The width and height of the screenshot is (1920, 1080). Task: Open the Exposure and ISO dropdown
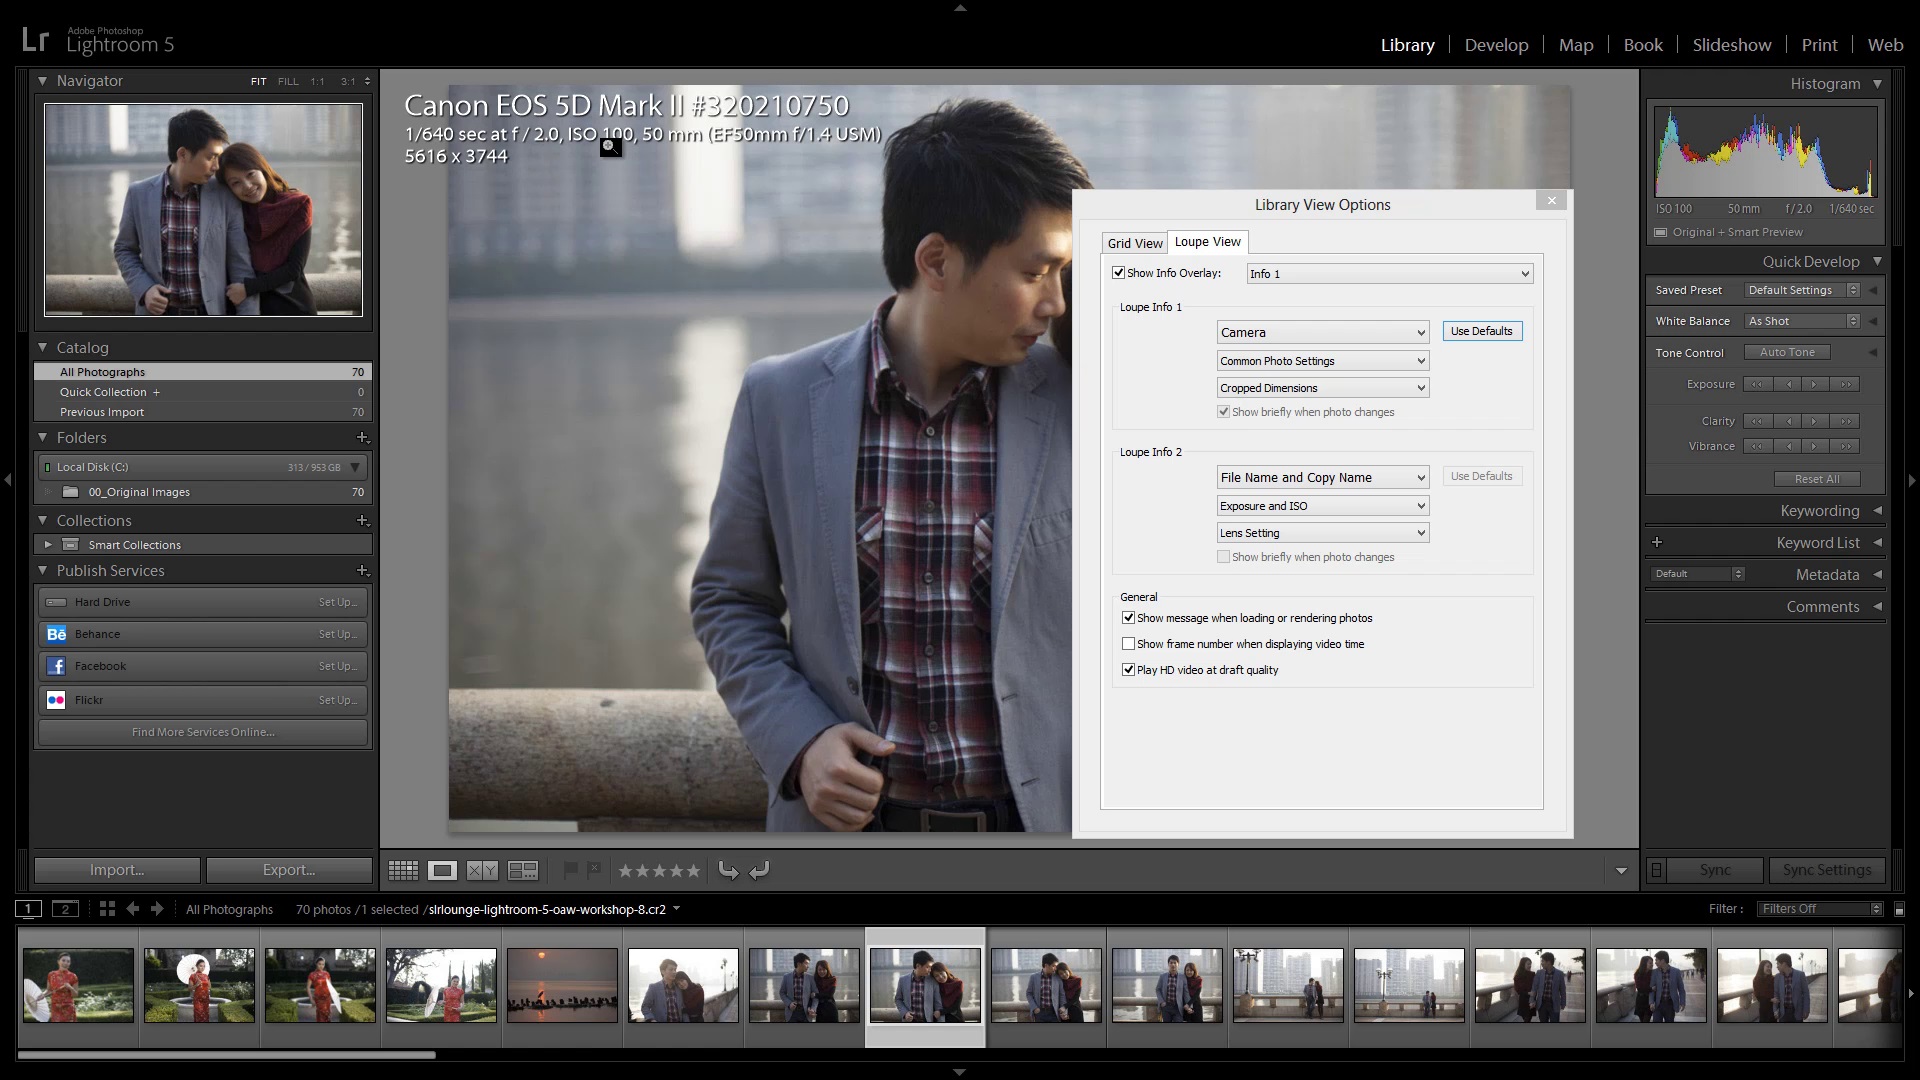[1320, 505]
